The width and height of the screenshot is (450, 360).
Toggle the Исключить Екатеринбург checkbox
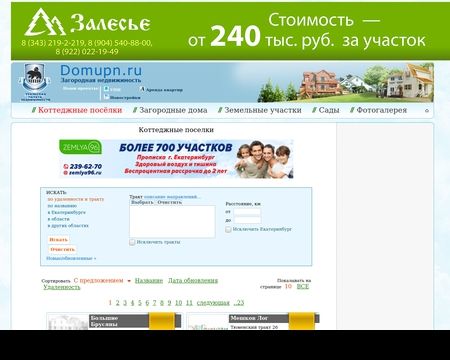(x=228, y=229)
